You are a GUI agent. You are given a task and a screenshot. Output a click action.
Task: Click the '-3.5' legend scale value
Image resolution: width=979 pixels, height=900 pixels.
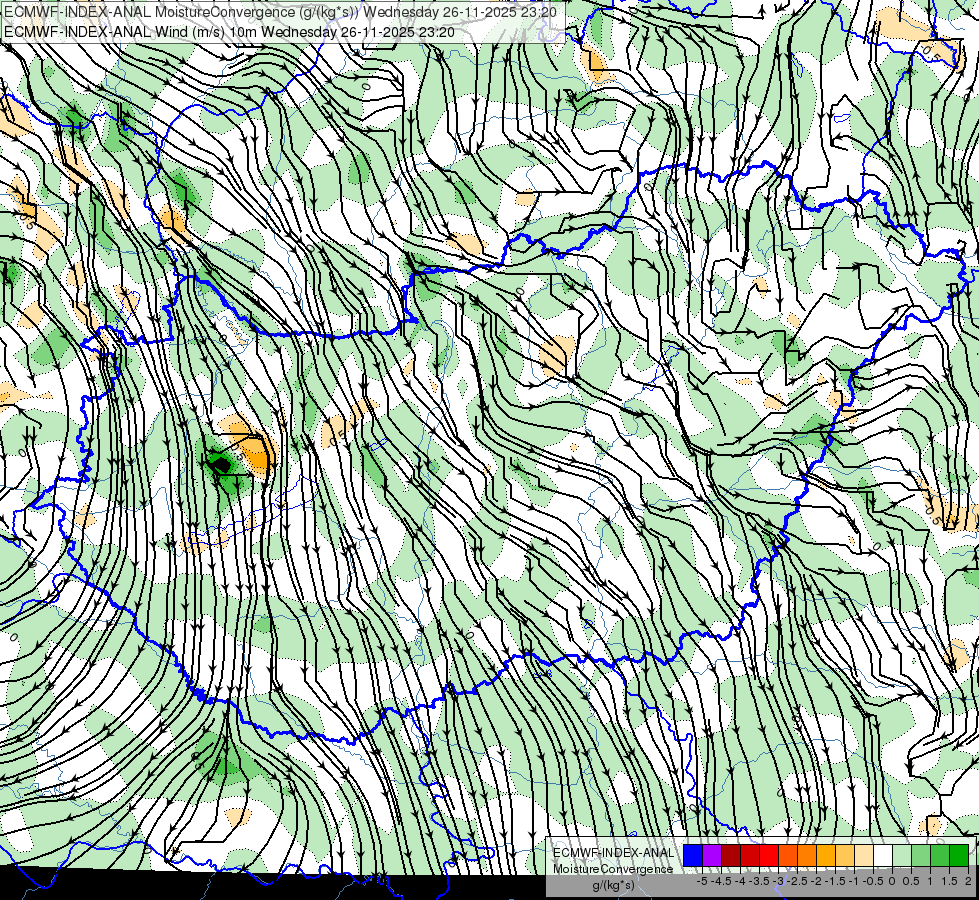(x=759, y=881)
